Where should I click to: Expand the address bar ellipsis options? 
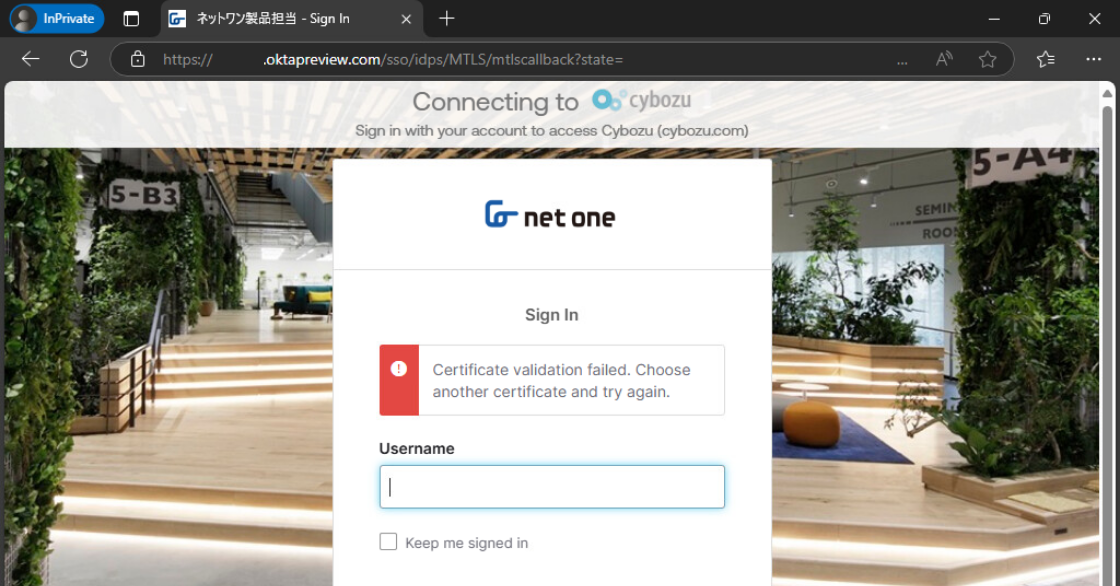902,60
